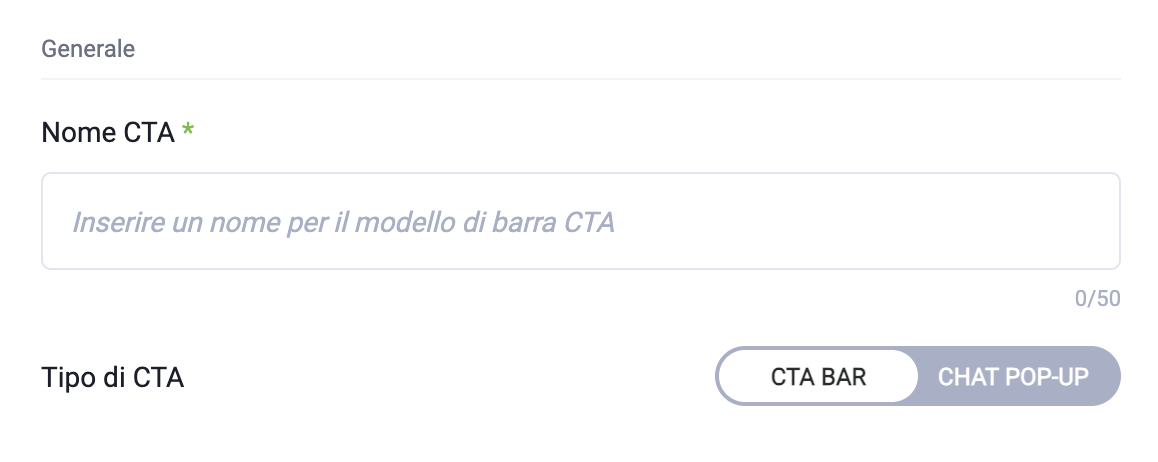Click the Nome CTA field label
The height and width of the screenshot is (462, 1158).
coord(108,132)
